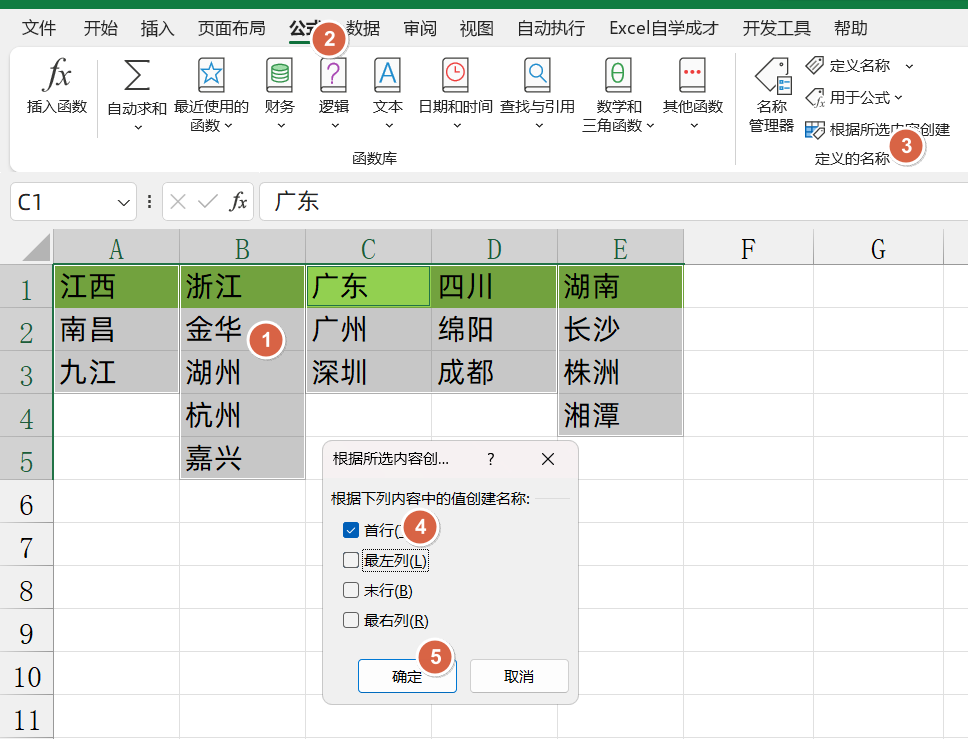Enable the Right column (最右列) checkbox

351,620
